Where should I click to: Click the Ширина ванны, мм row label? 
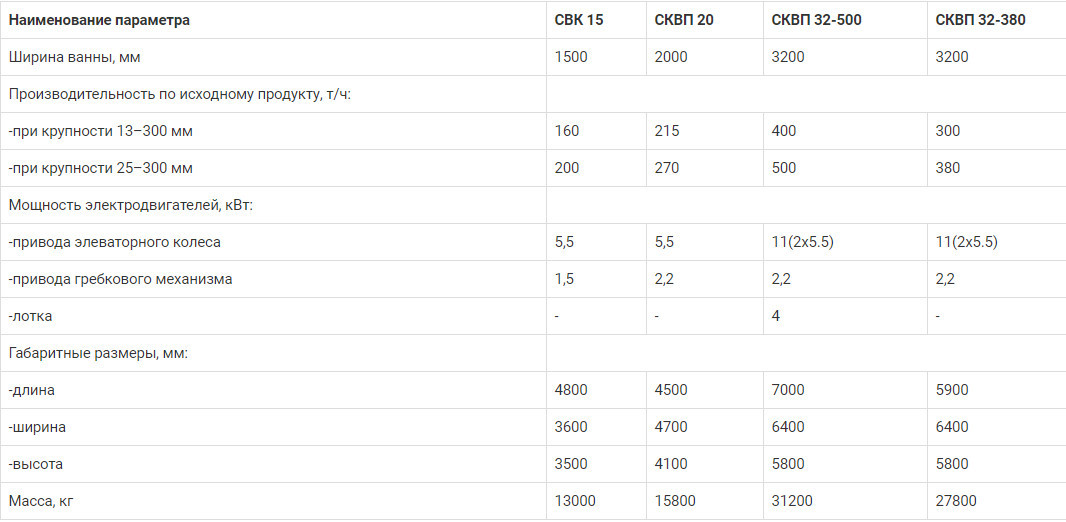(74, 57)
